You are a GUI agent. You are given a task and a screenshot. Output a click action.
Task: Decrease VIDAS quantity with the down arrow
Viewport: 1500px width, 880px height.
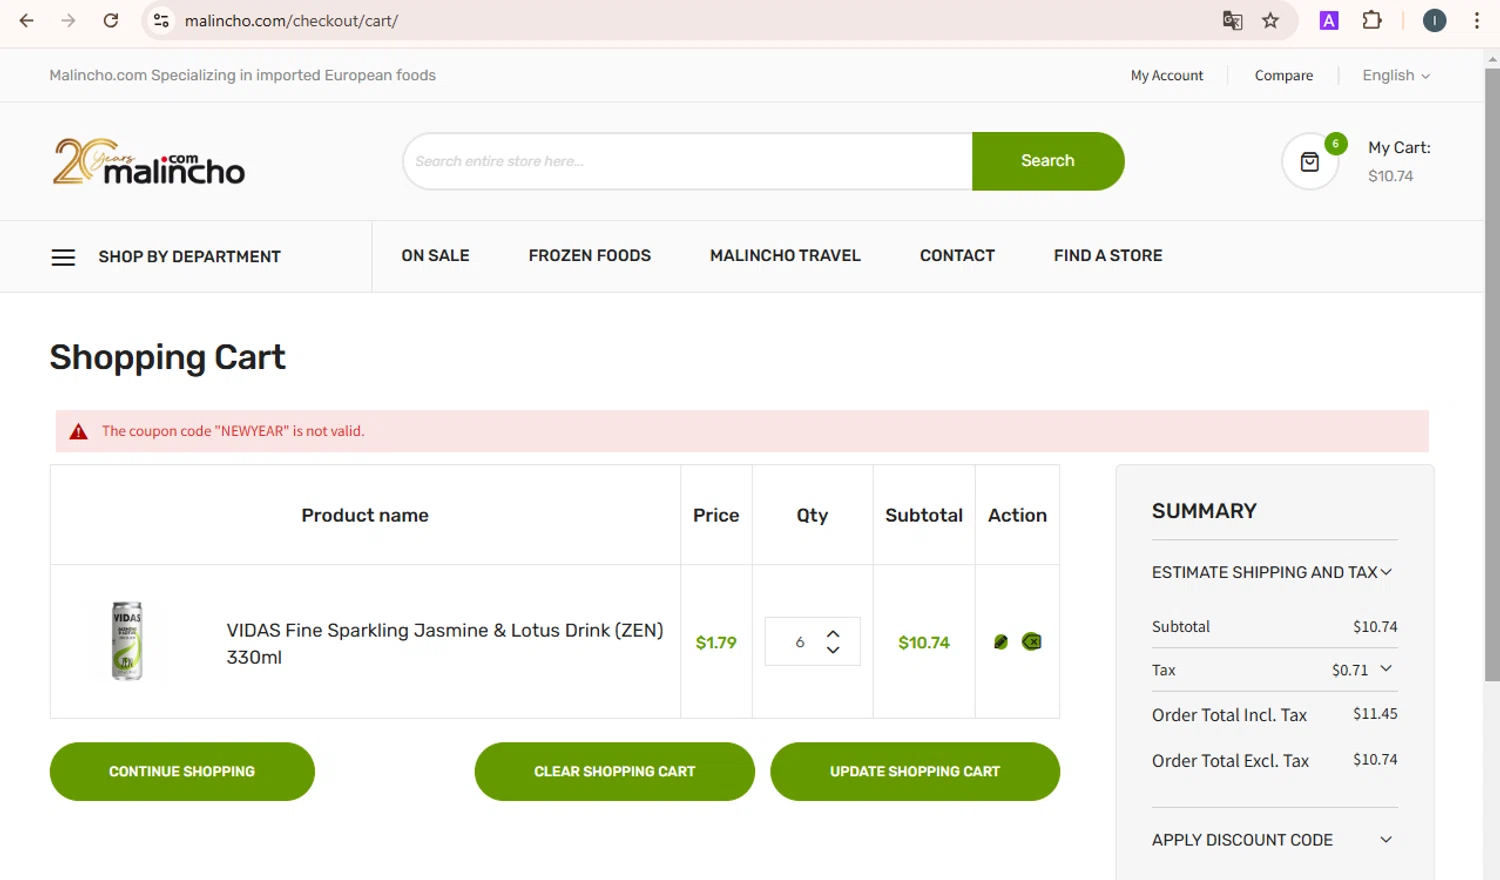click(x=833, y=650)
